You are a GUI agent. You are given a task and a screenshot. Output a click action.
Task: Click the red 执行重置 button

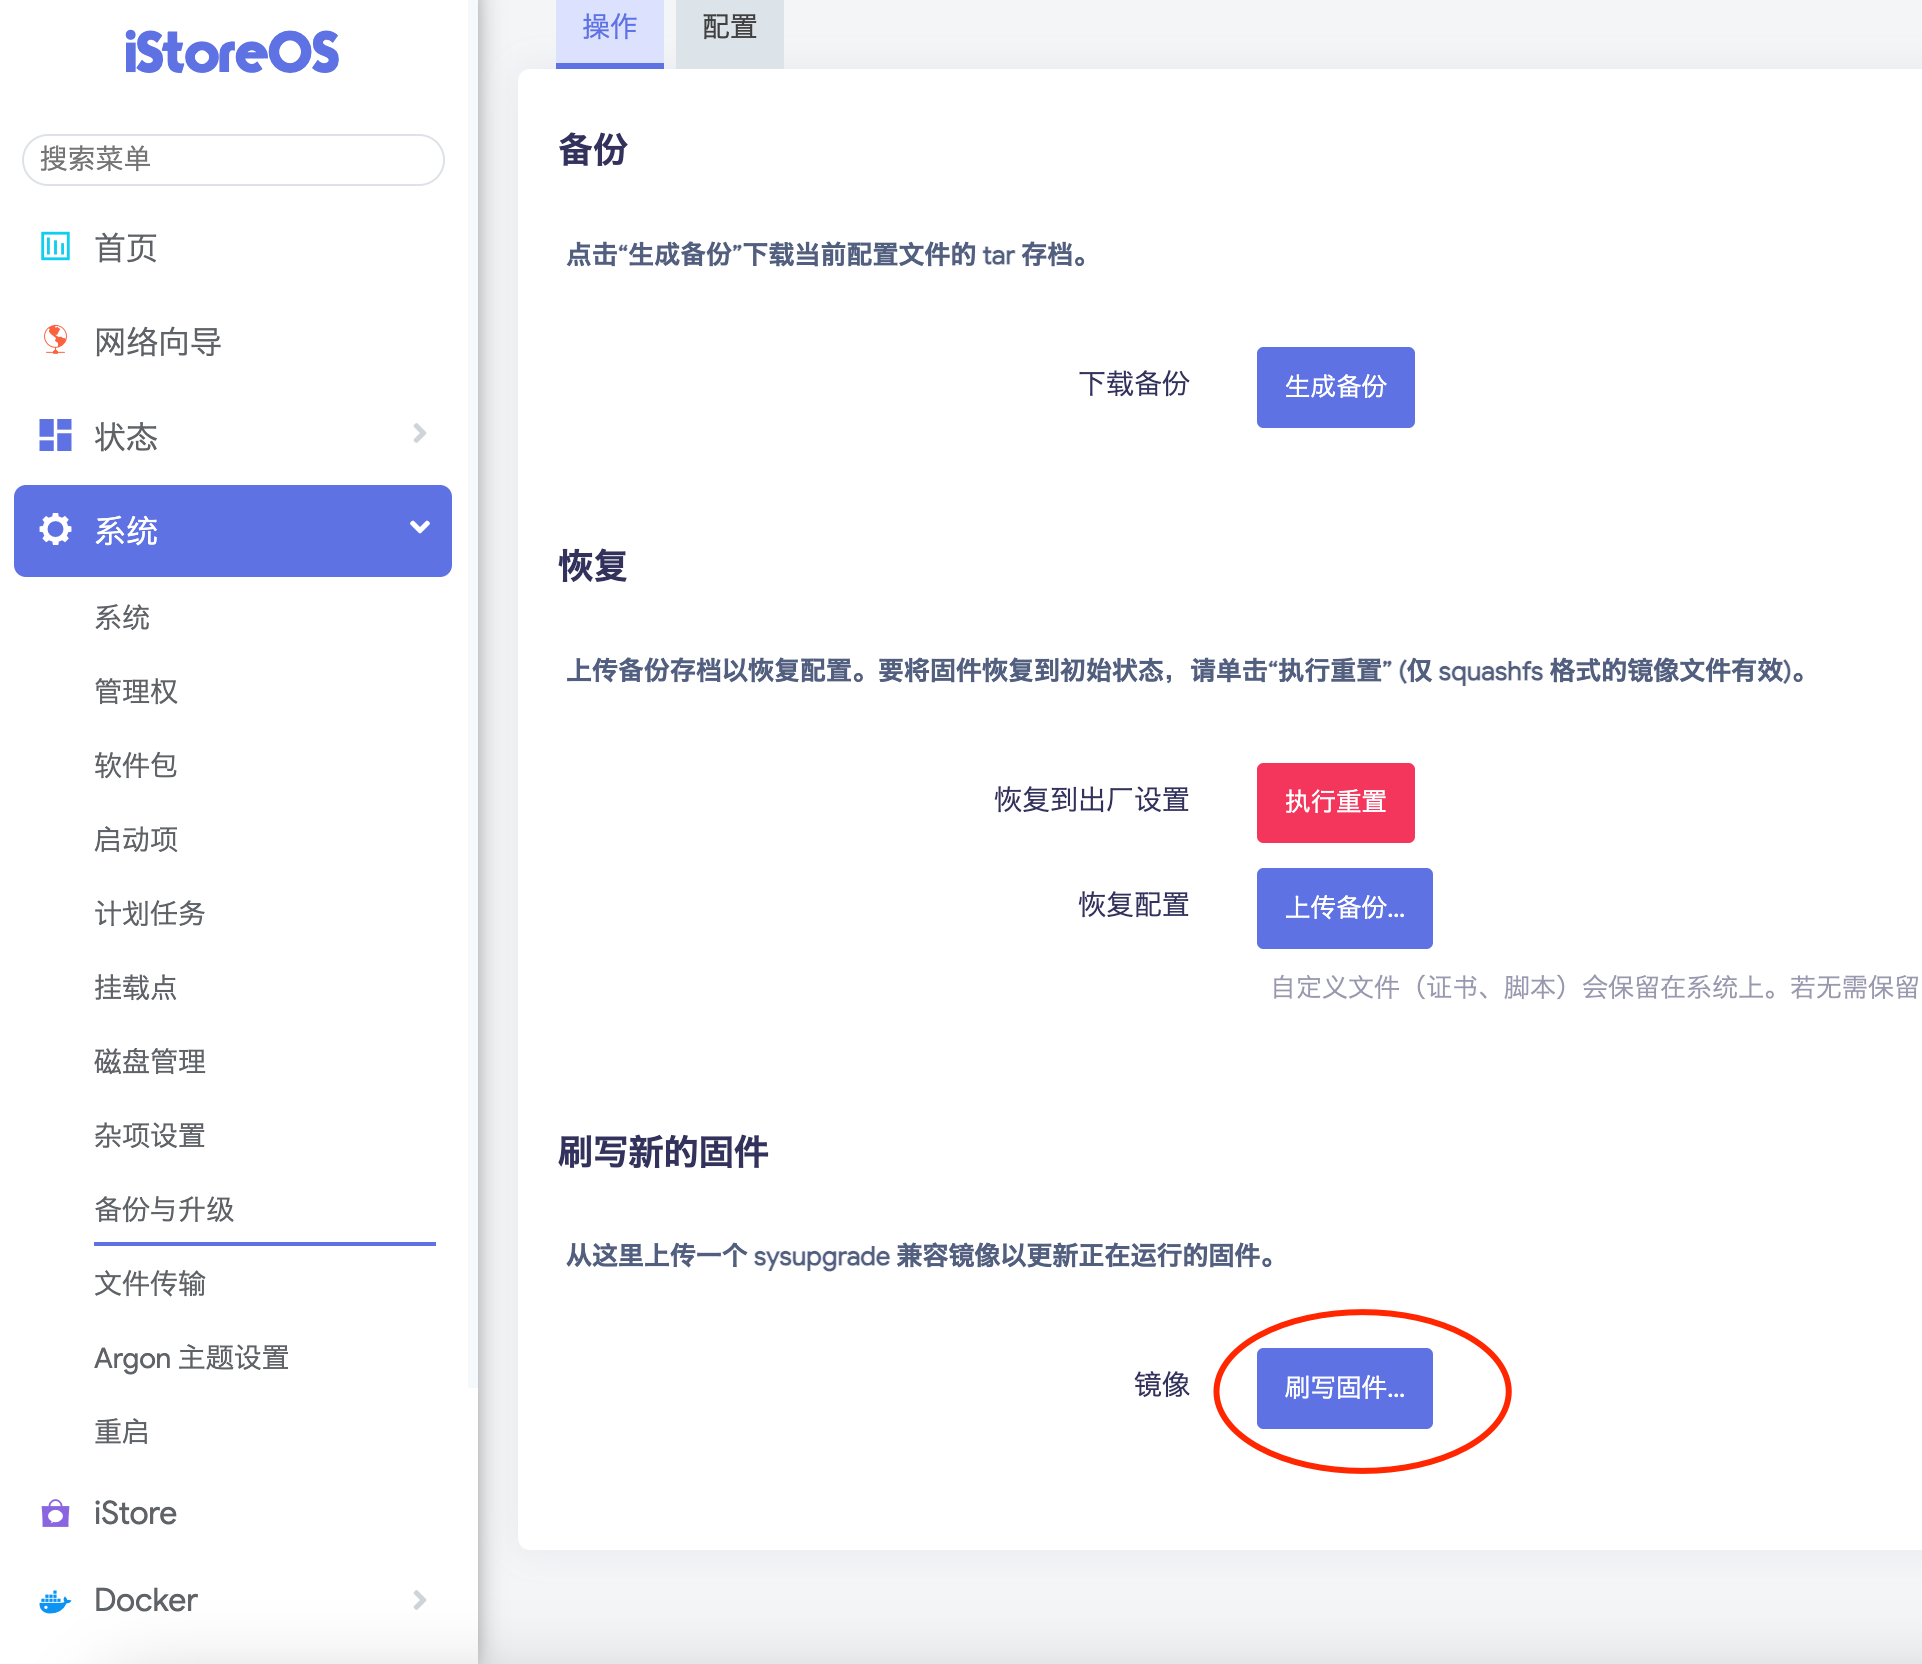click(1335, 802)
